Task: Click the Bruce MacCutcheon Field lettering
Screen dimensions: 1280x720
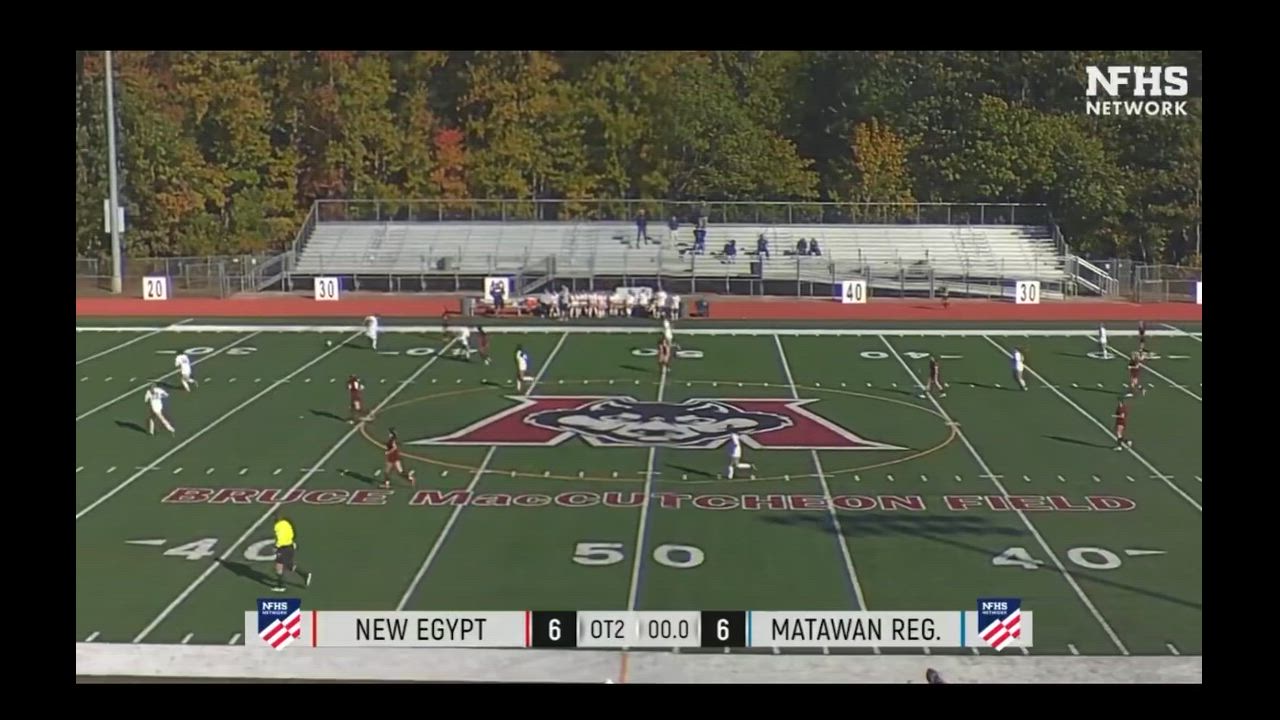Action: pyautogui.click(x=648, y=499)
